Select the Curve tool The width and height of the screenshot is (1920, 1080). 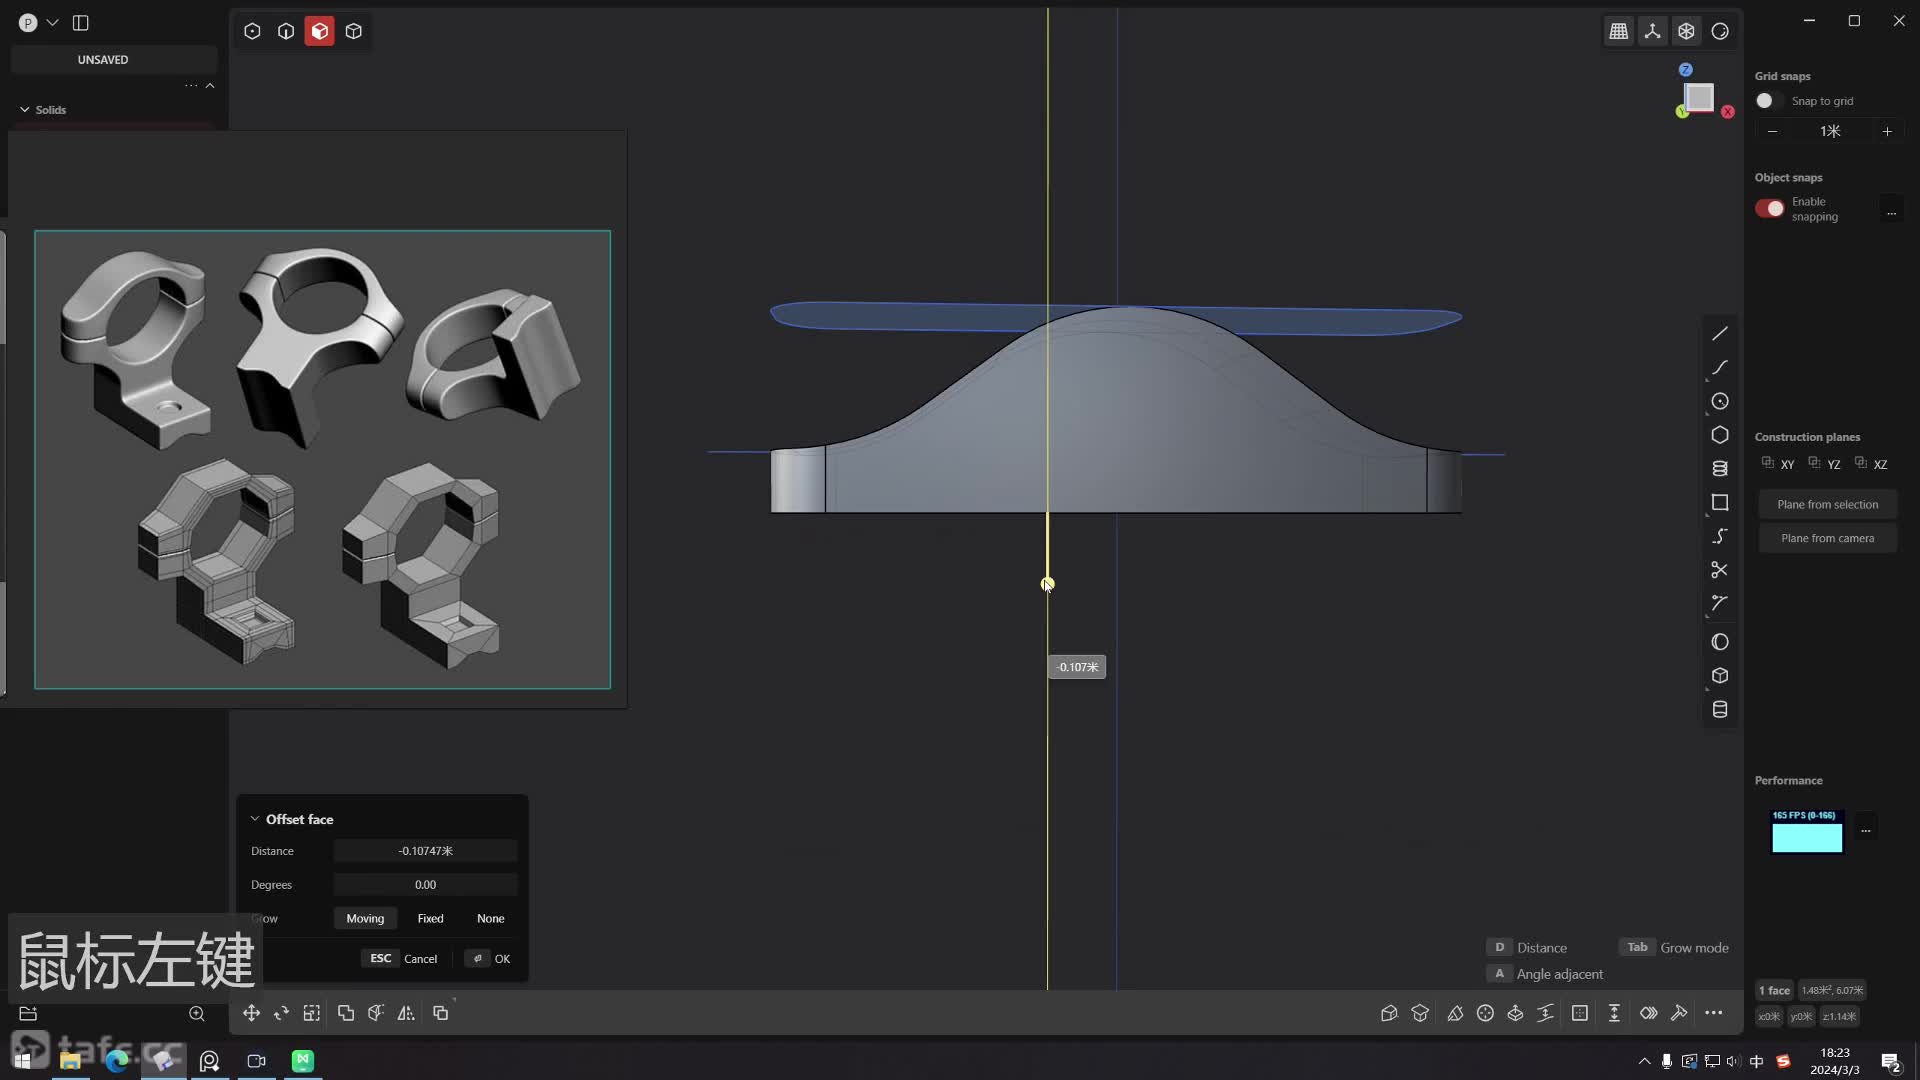click(x=1720, y=368)
